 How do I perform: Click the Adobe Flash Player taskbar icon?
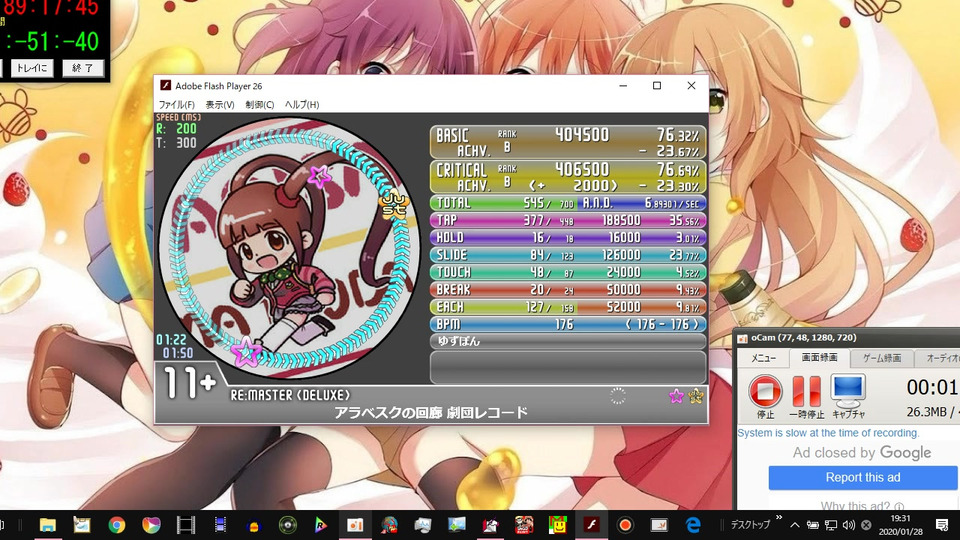(x=591, y=525)
